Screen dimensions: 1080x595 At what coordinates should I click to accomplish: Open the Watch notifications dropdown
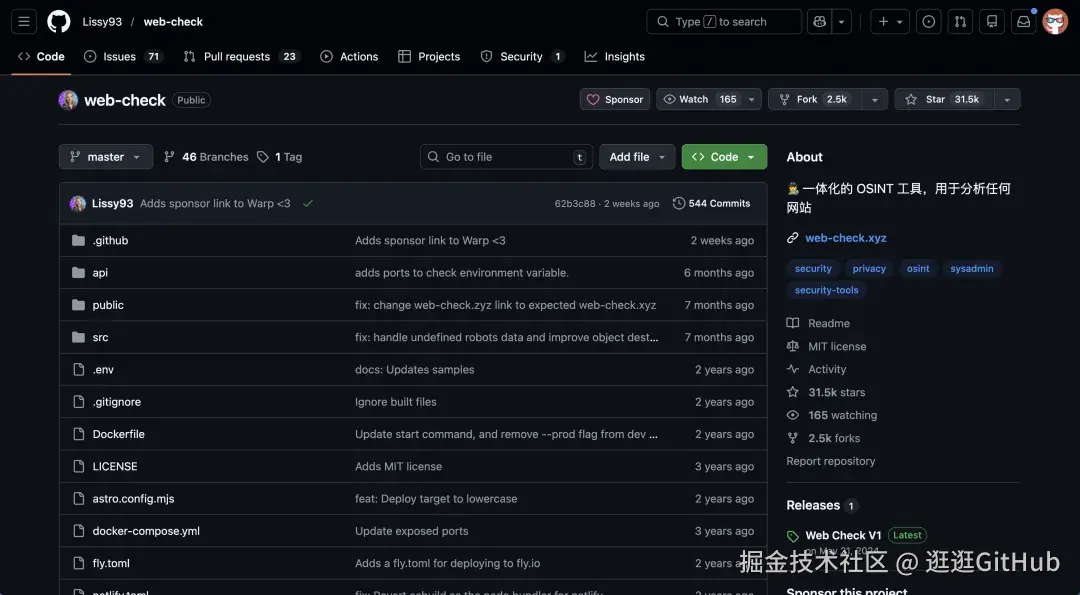point(709,99)
